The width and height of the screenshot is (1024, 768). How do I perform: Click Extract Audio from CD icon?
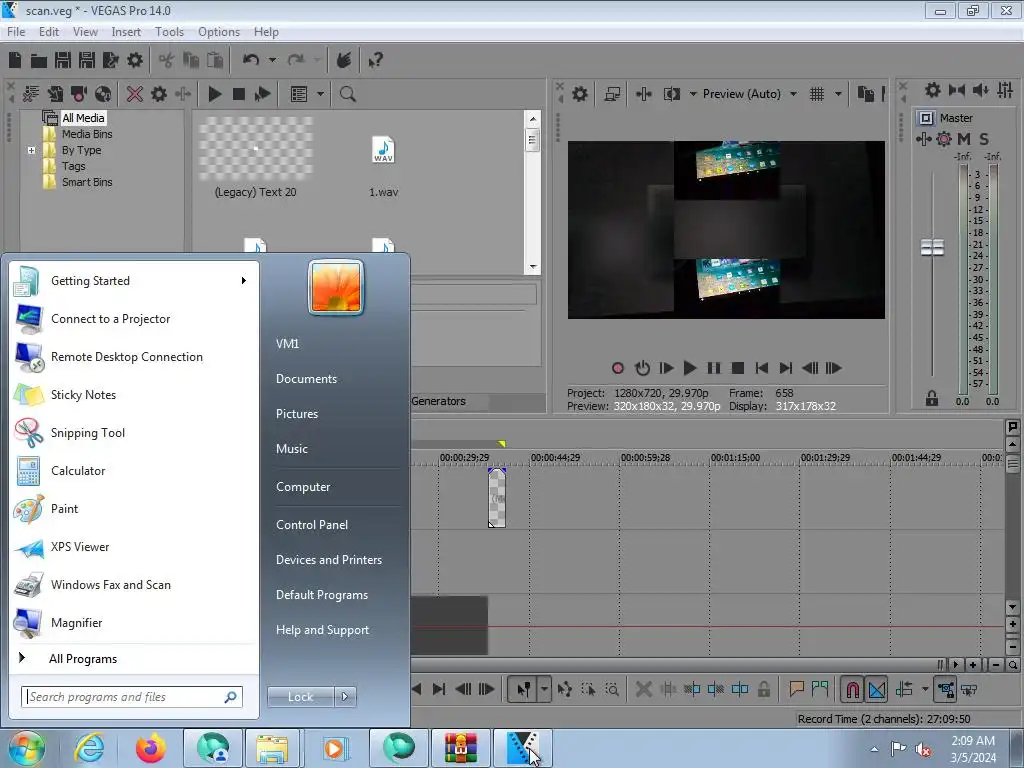click(x=103, y=94)
